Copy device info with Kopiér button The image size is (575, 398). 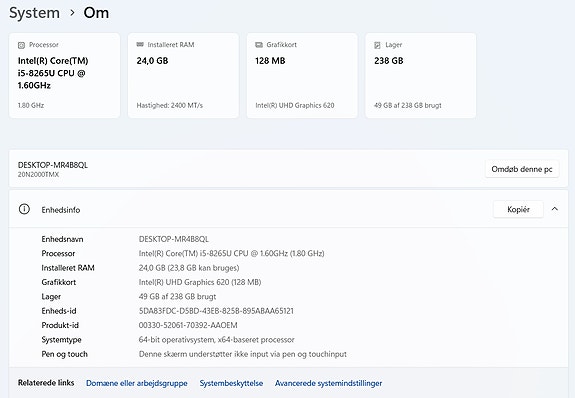click(x=518, y=209)
